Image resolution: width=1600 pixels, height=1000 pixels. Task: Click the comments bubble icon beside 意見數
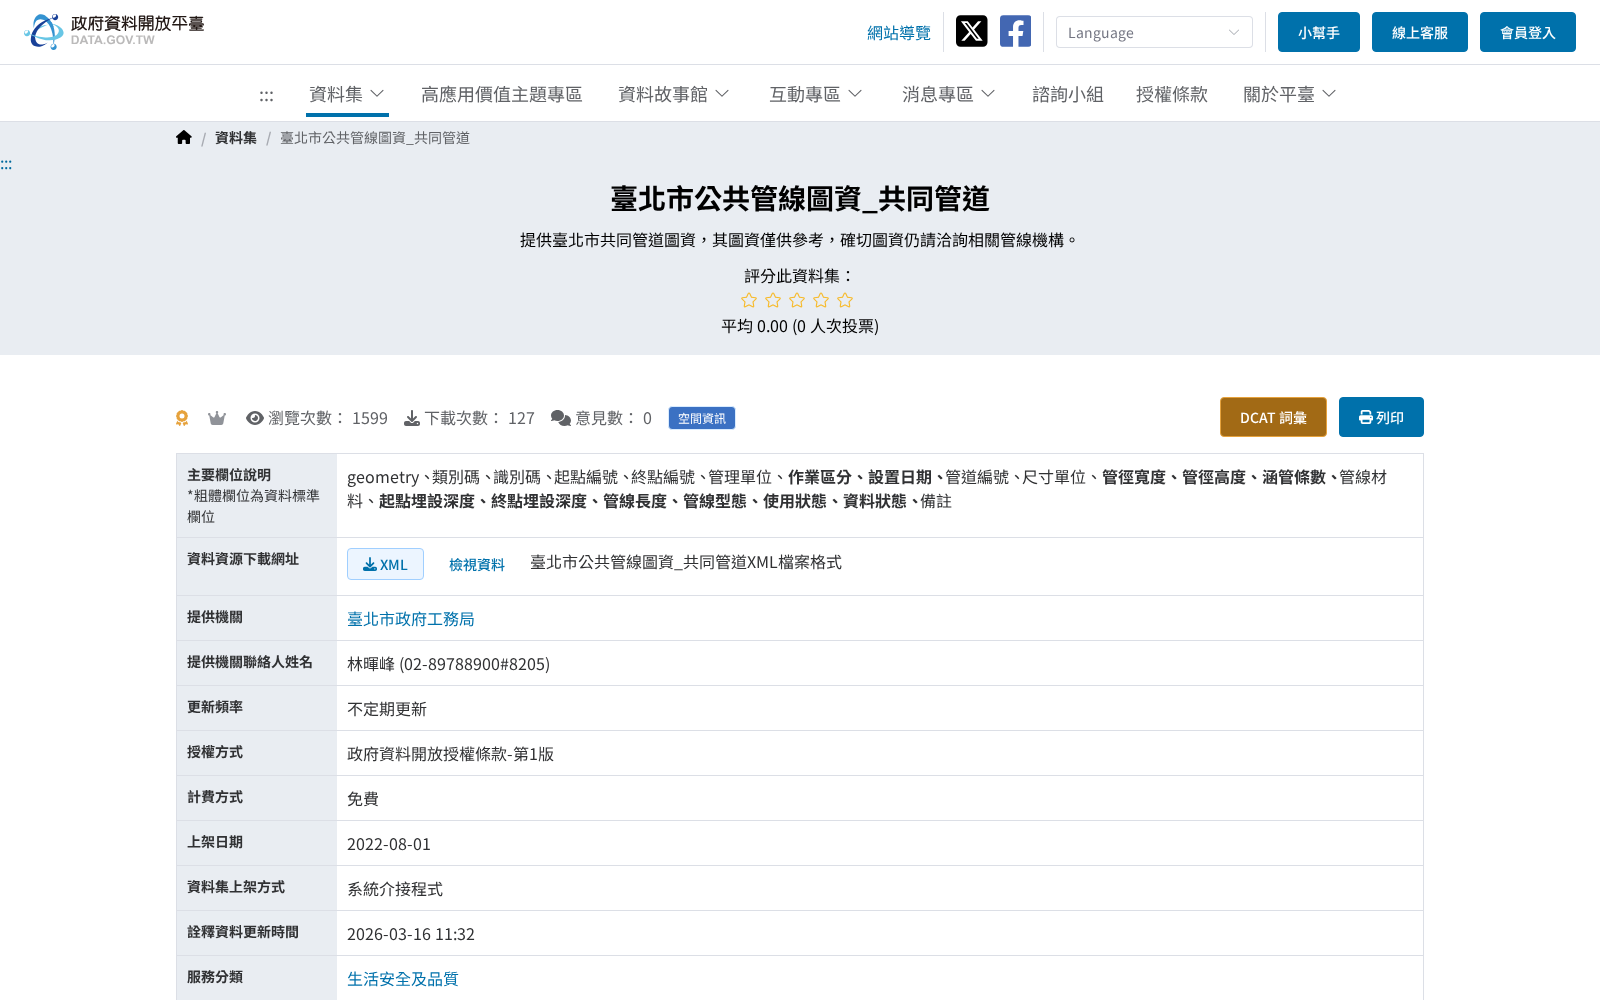pos(561,418)
